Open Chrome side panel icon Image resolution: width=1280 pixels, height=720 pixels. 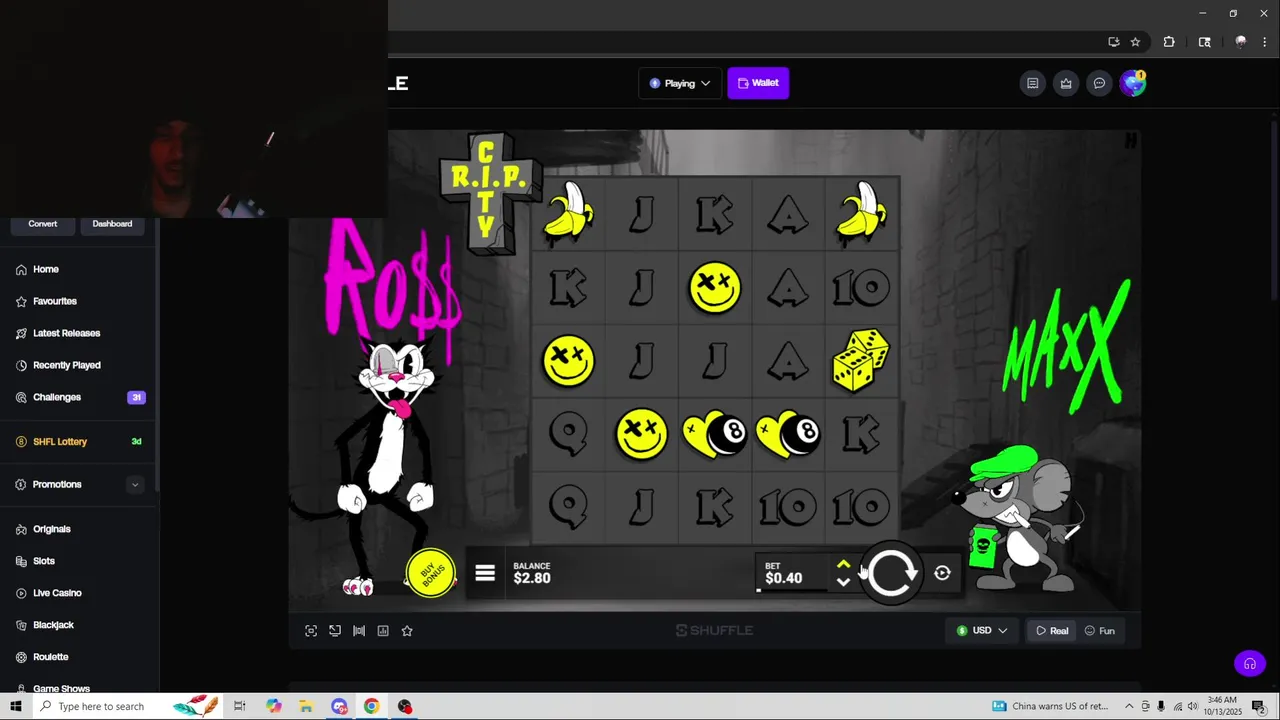click(1204, 42)
